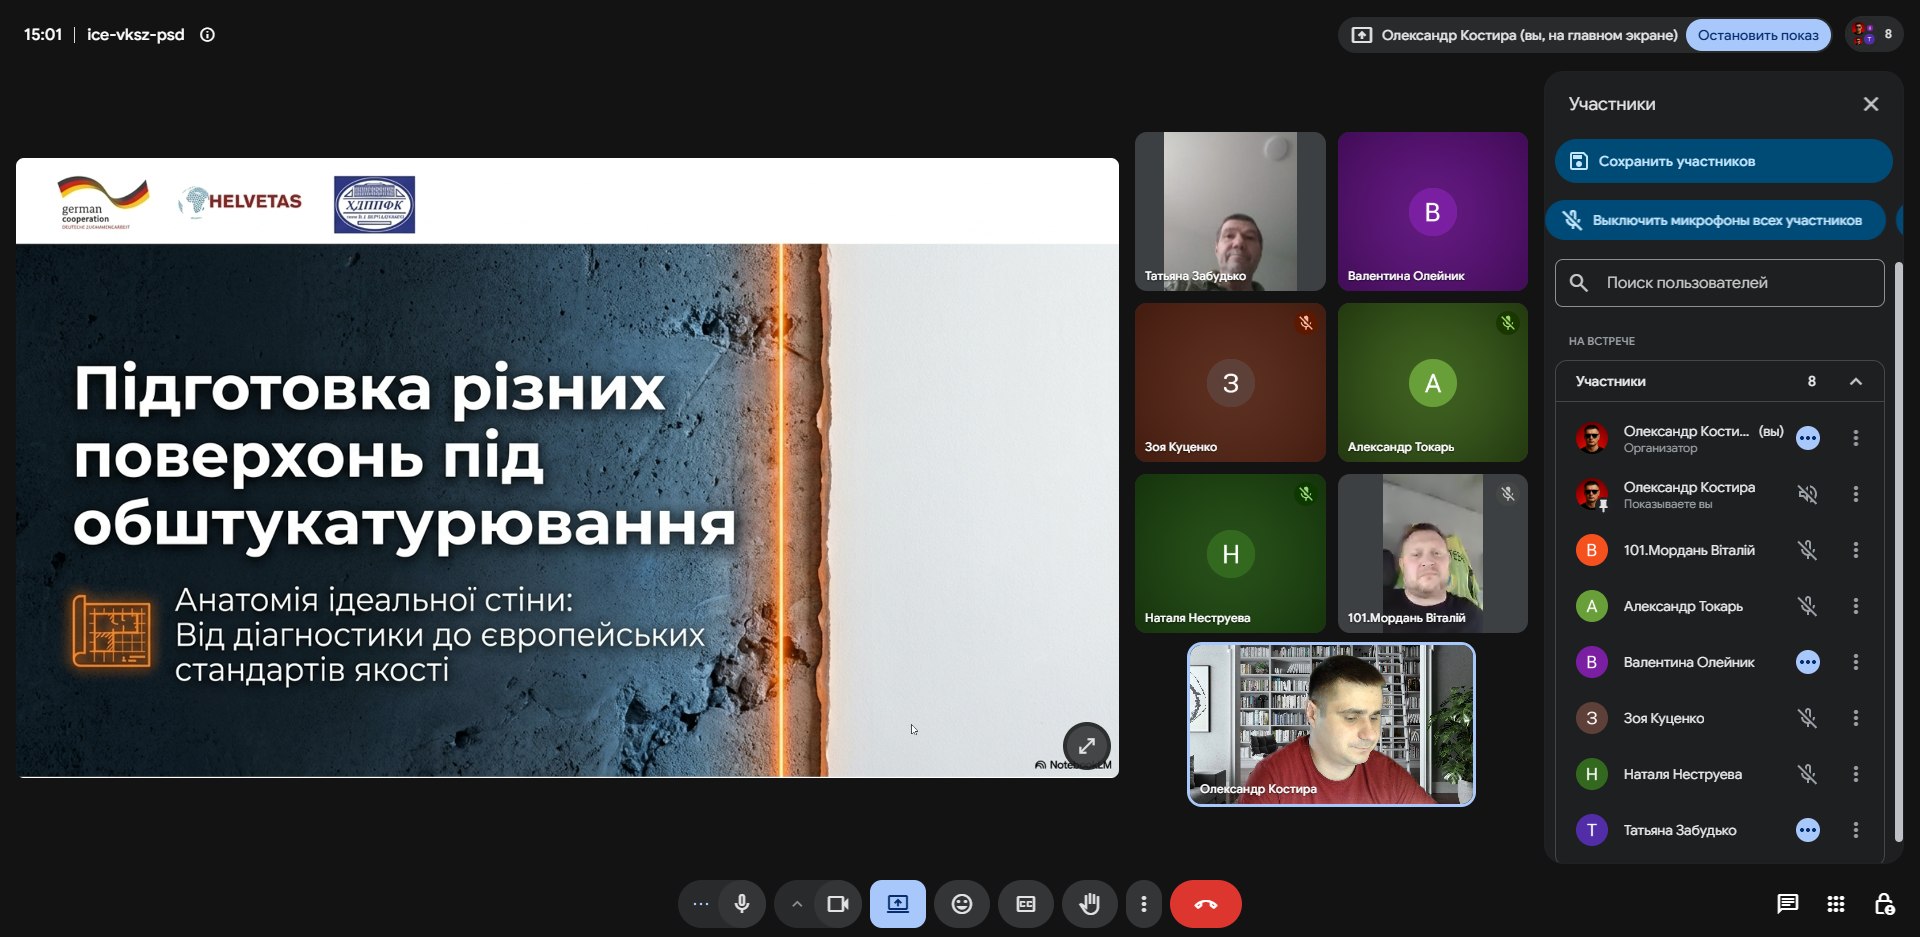Viewport: 1920px width, 937px height.
Task: Click the Поиск пользователей search field
Action: click(1720, 283)
